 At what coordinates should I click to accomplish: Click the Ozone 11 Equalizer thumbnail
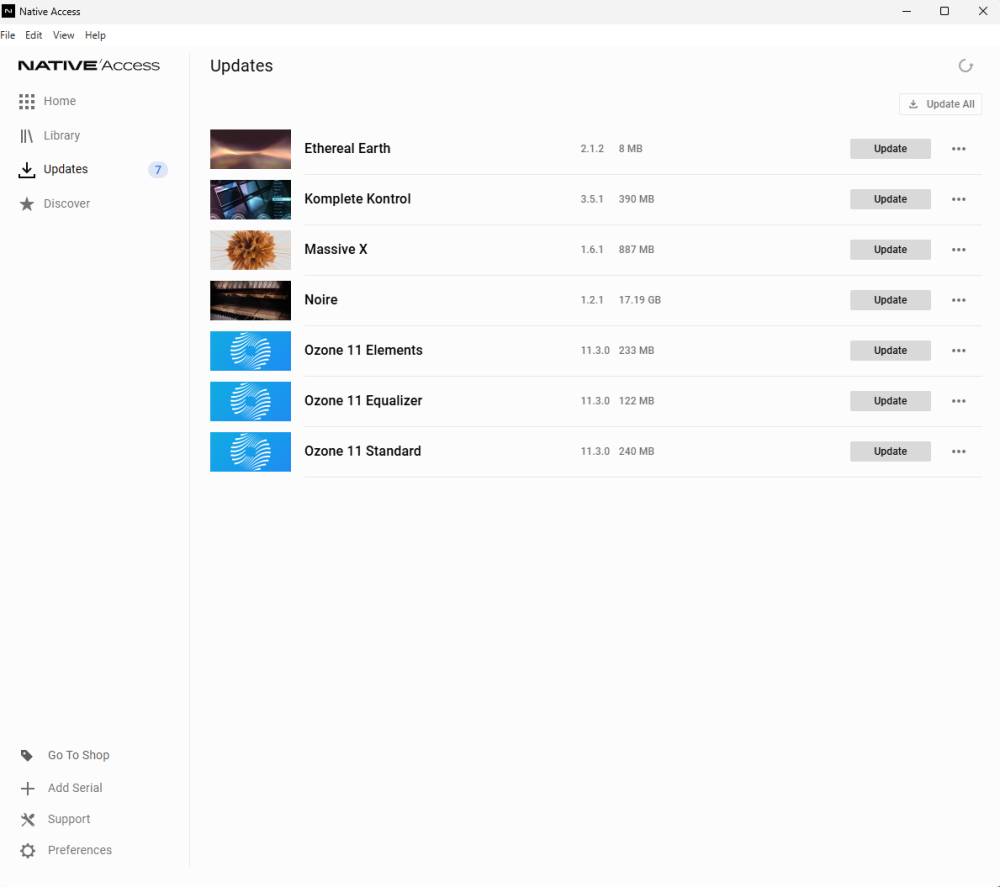click(x=250, y=401)
